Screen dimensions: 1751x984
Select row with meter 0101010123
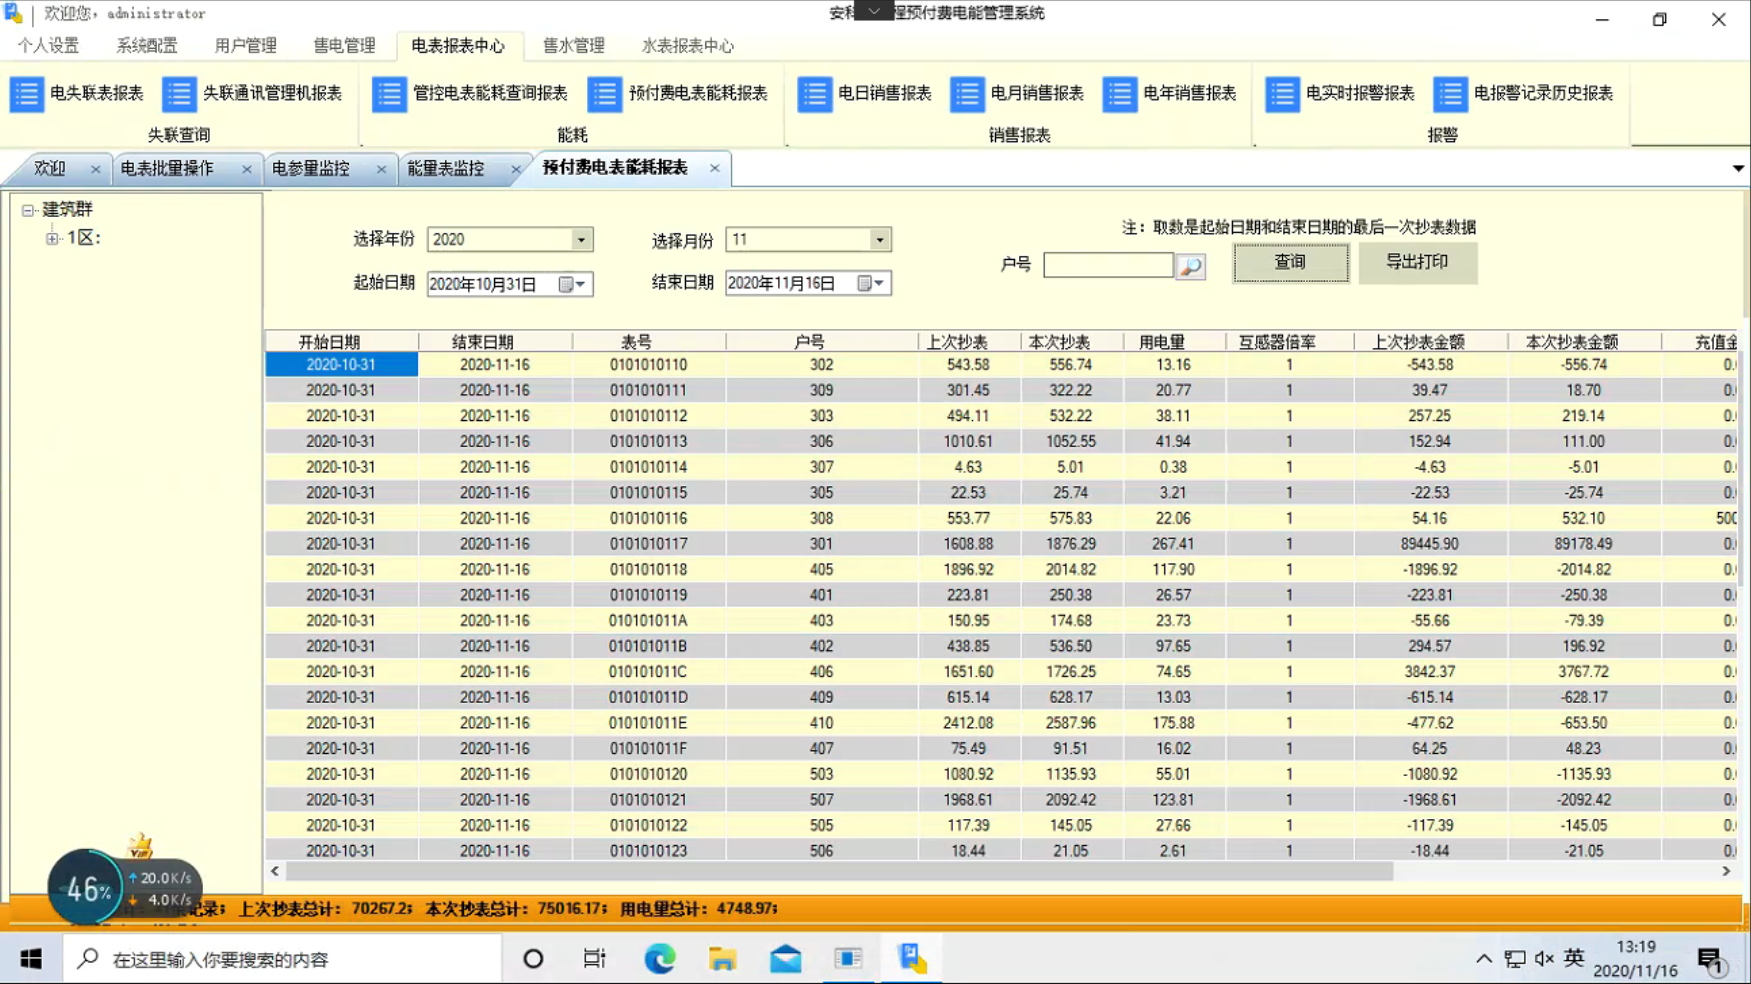point(1000,851)
